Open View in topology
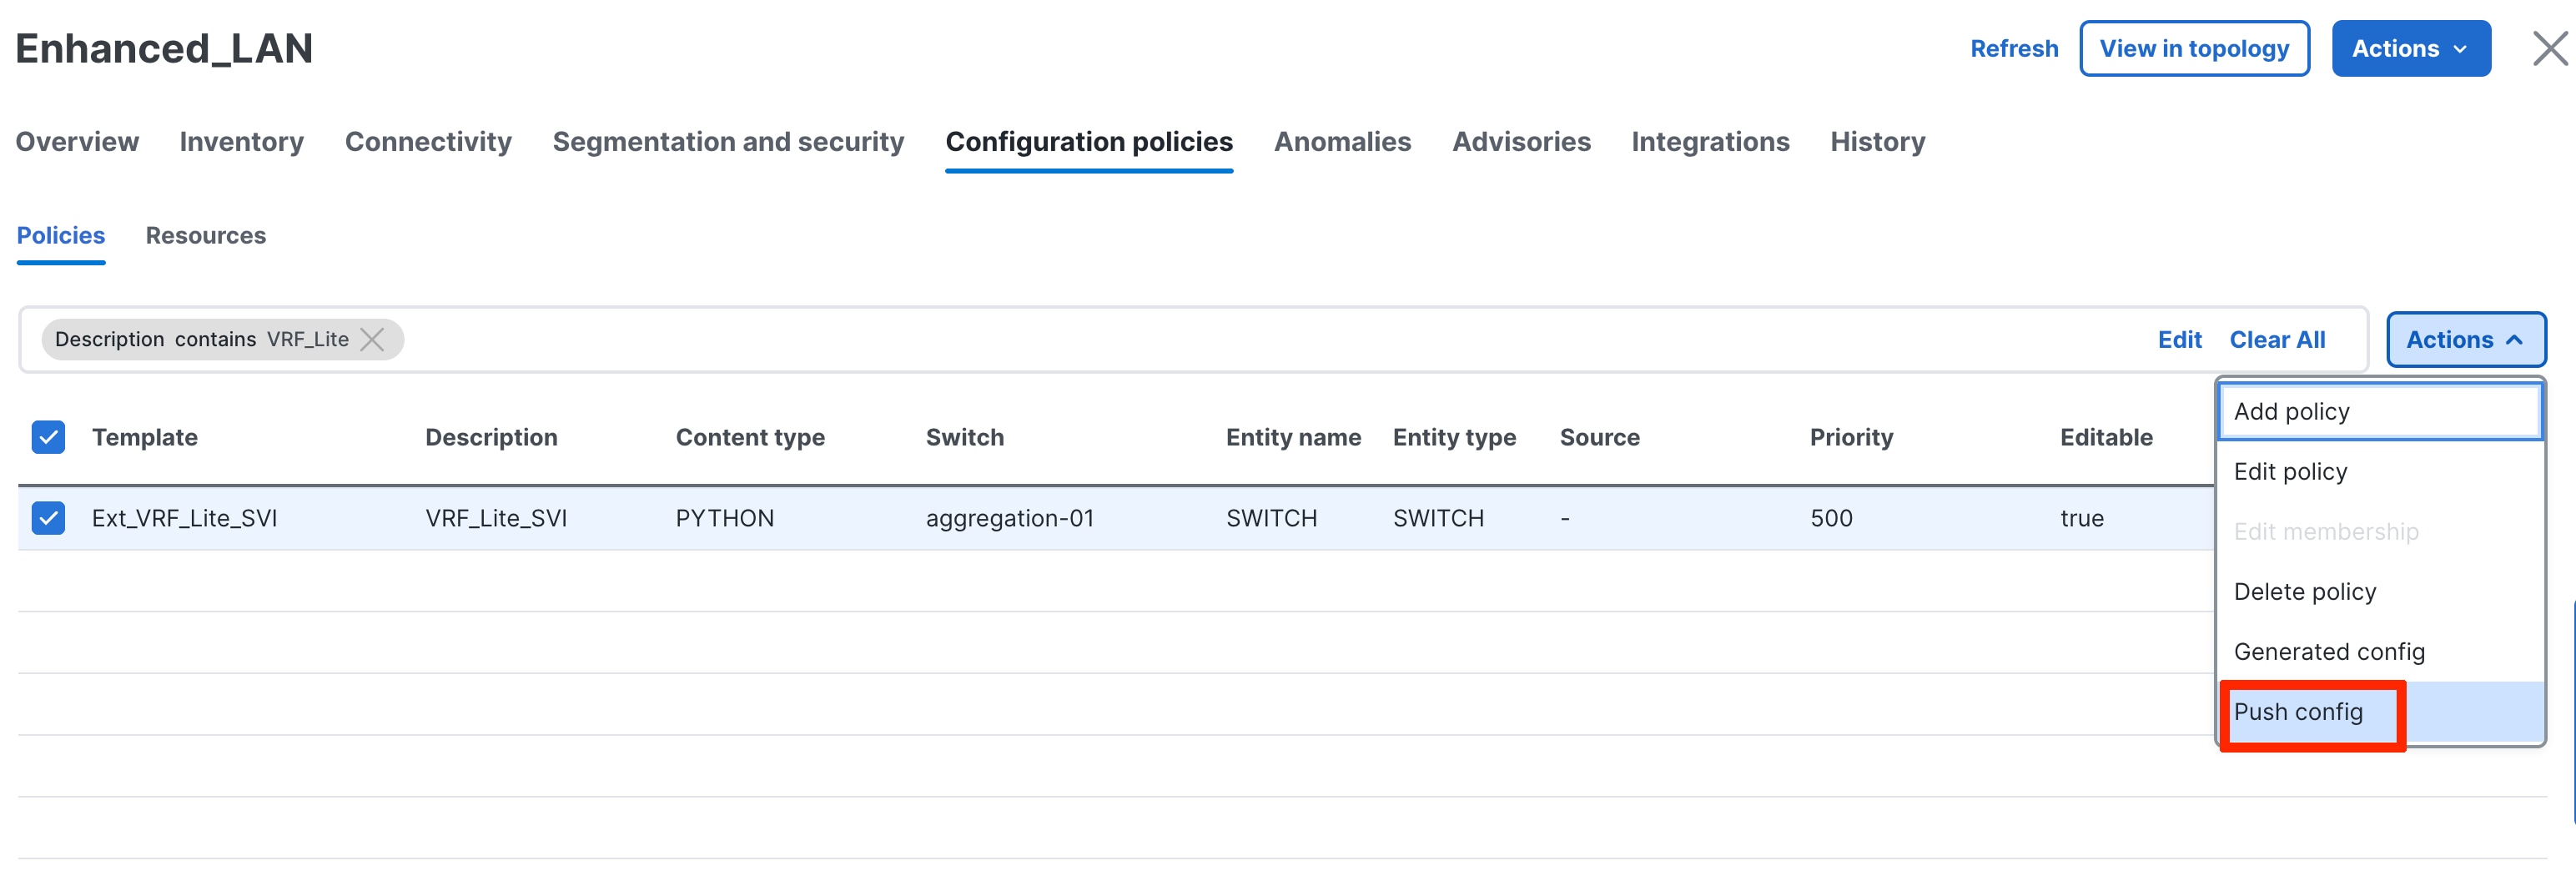Viewport: 2576px width, 891px height. pyautogui.click(x=2195, y=48)
